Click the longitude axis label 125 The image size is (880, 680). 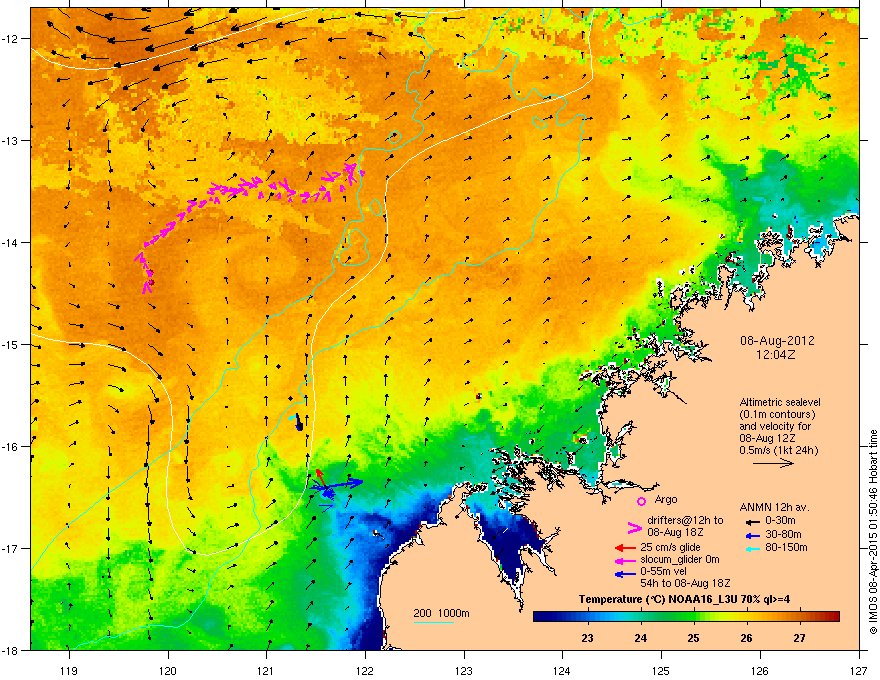tap(661, 671)
